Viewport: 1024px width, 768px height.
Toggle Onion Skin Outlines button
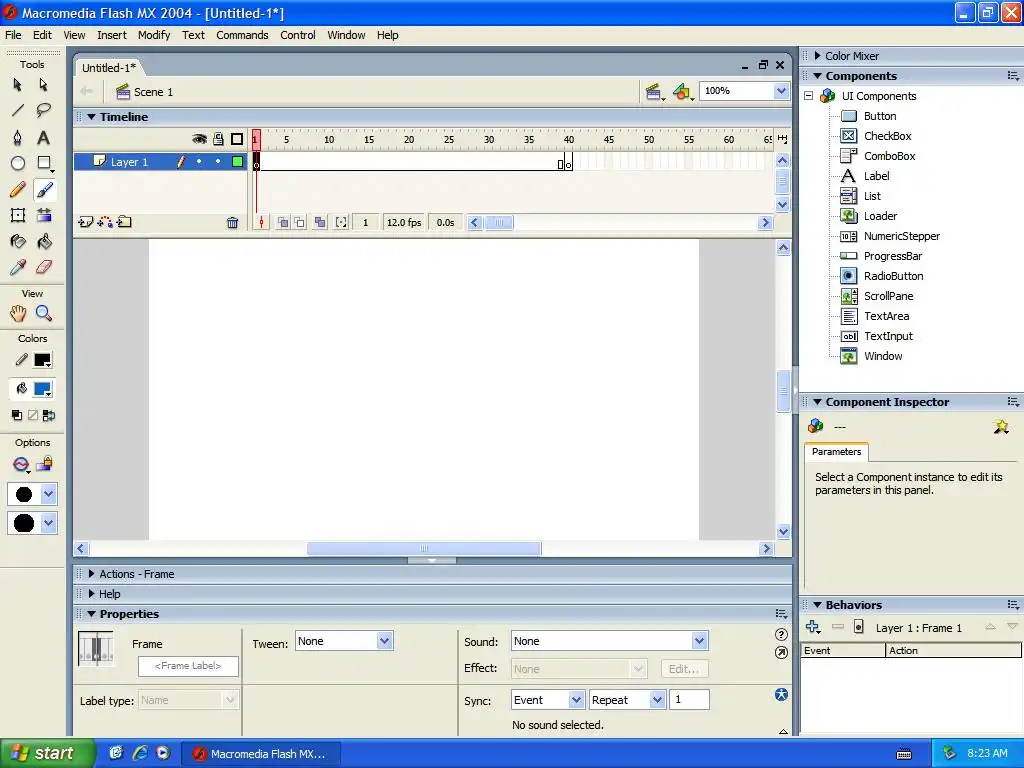pyautogui.click(x=299, y=223)
